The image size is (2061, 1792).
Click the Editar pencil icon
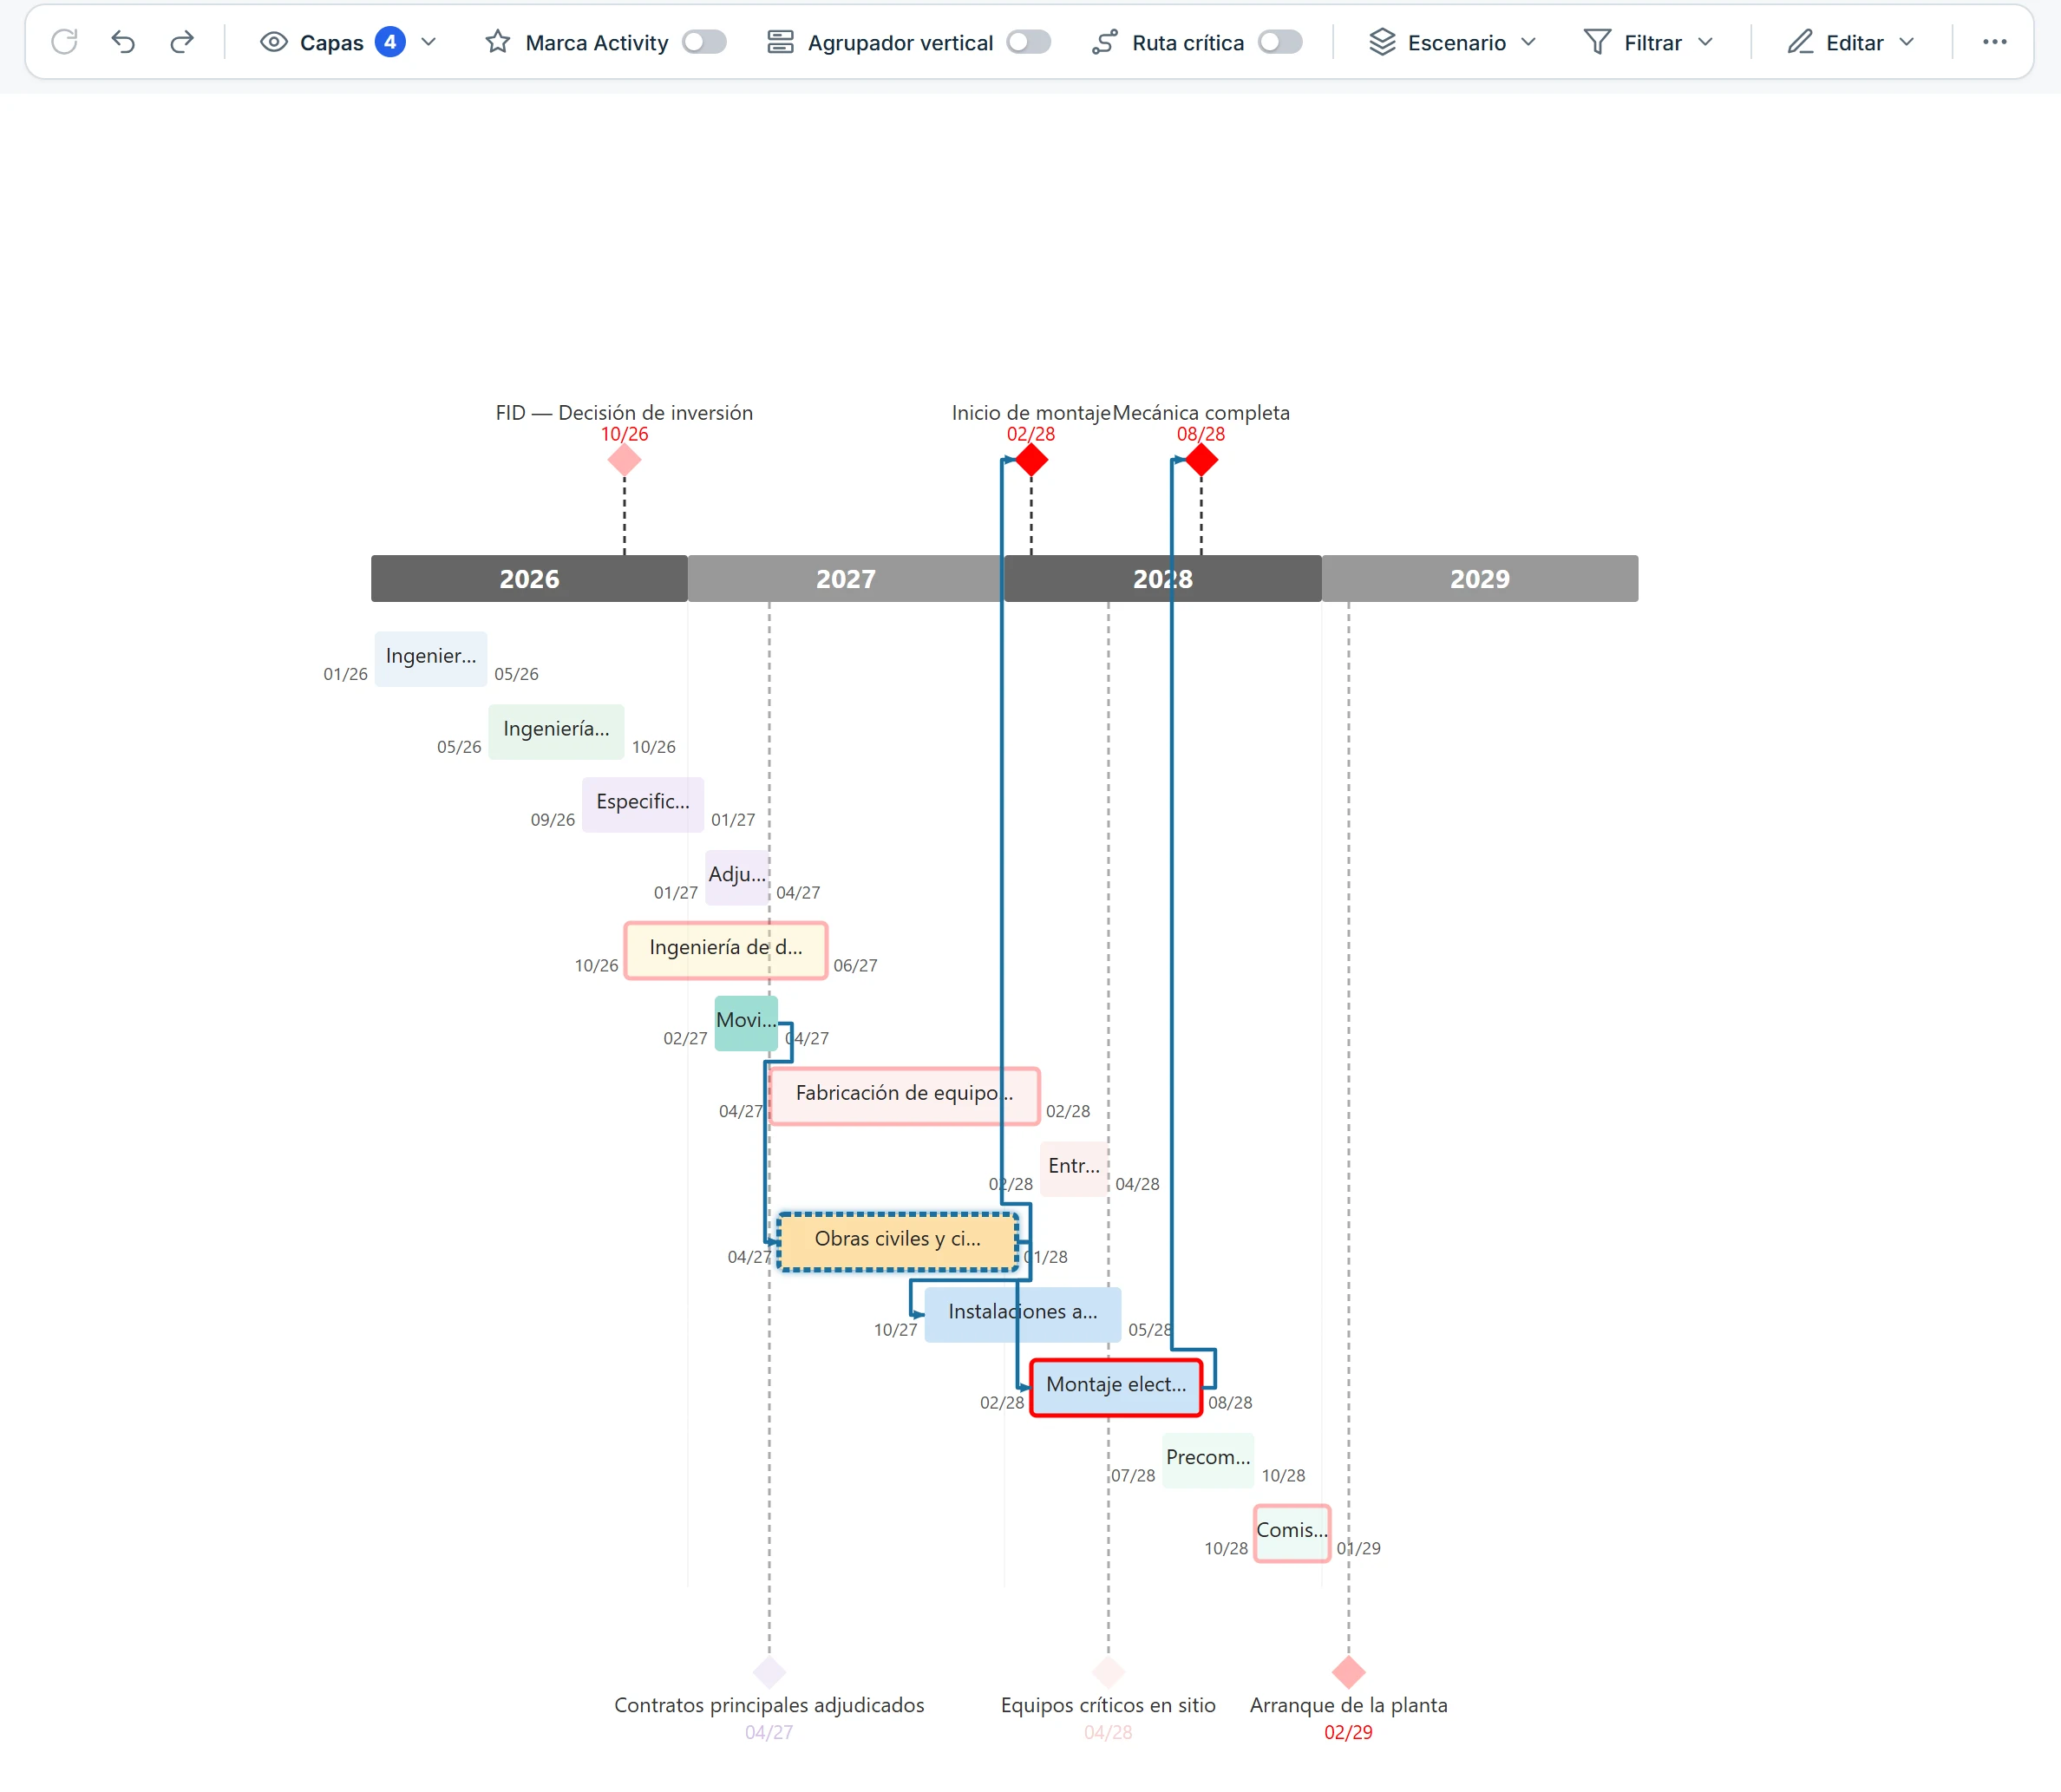1800,42
